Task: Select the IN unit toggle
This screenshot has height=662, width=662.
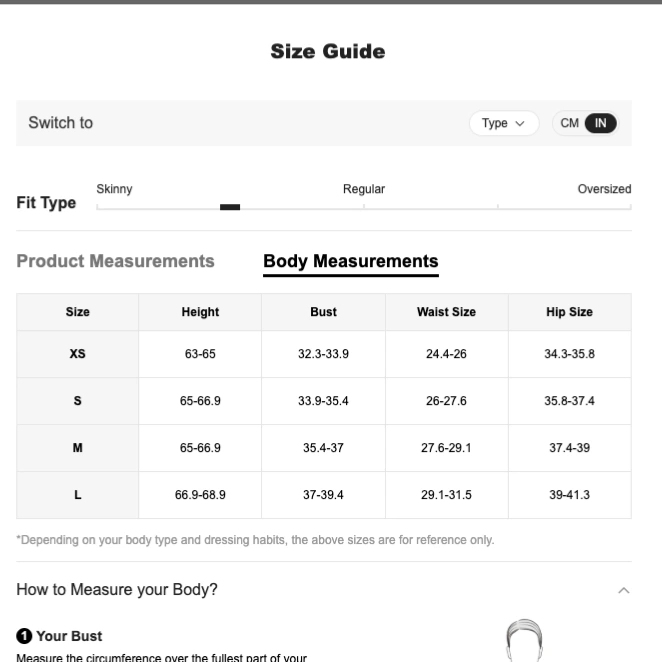Action: click(600, 123)
